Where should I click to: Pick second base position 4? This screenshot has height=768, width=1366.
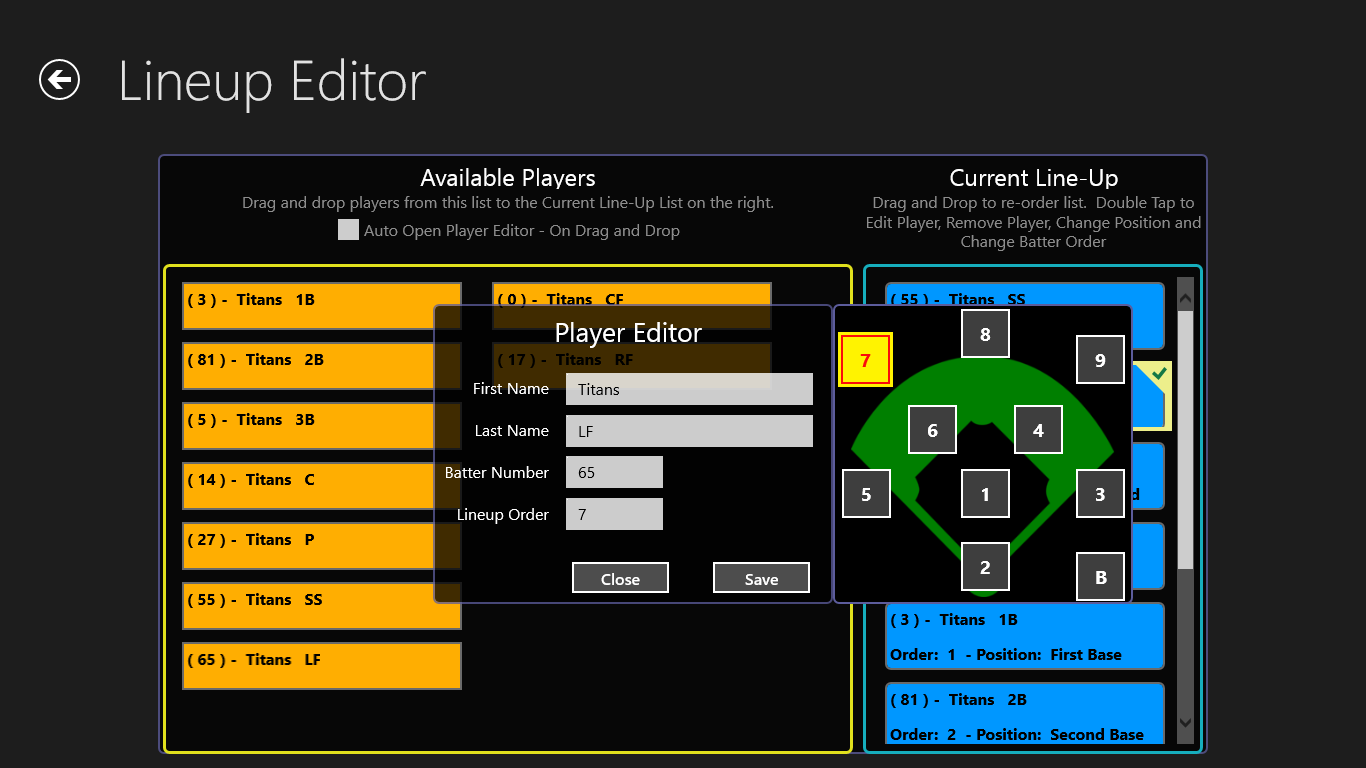[x=1038, y=430]
